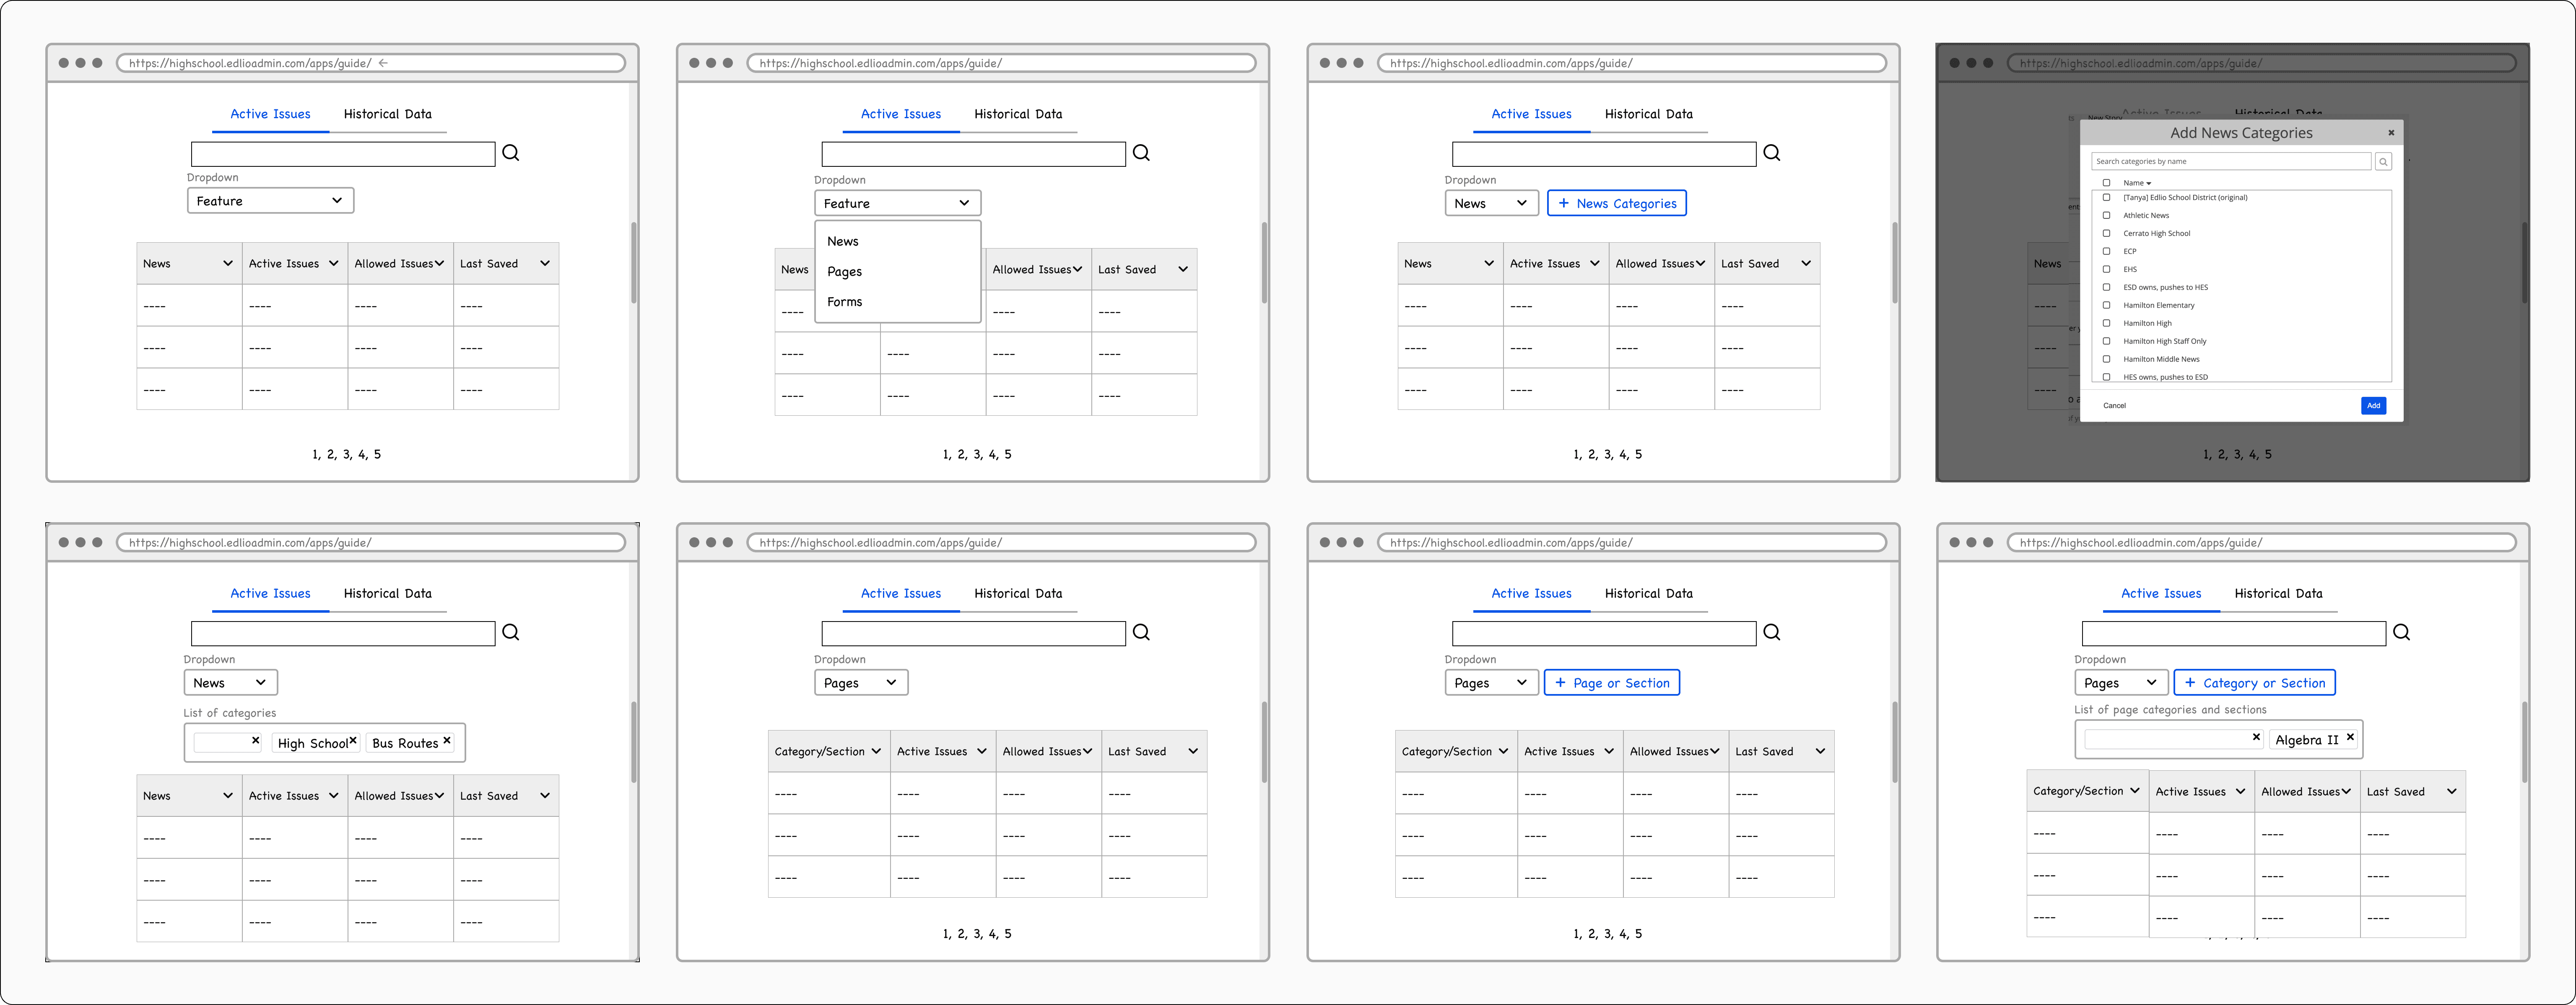Image resolution: width=2576 pixels, height=1005 pixels.
Task: Remove the Algebra II tag
Action: click(x=2350, y=737)
